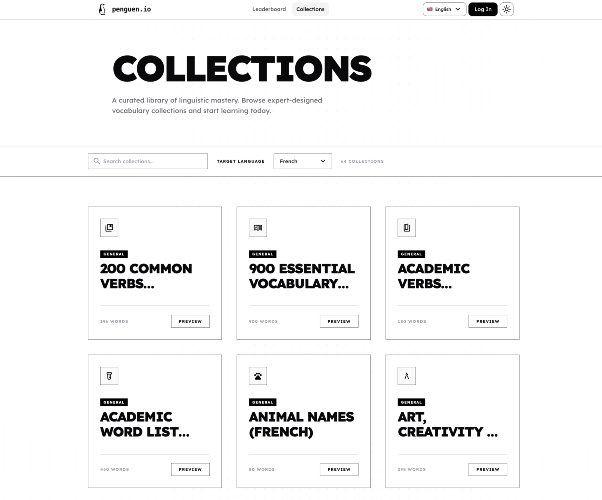Image resolution: width=602 pixels, height=500 pixels.
Task: Toggle the light/dark theme sun icon
Action: click(506, 9)
